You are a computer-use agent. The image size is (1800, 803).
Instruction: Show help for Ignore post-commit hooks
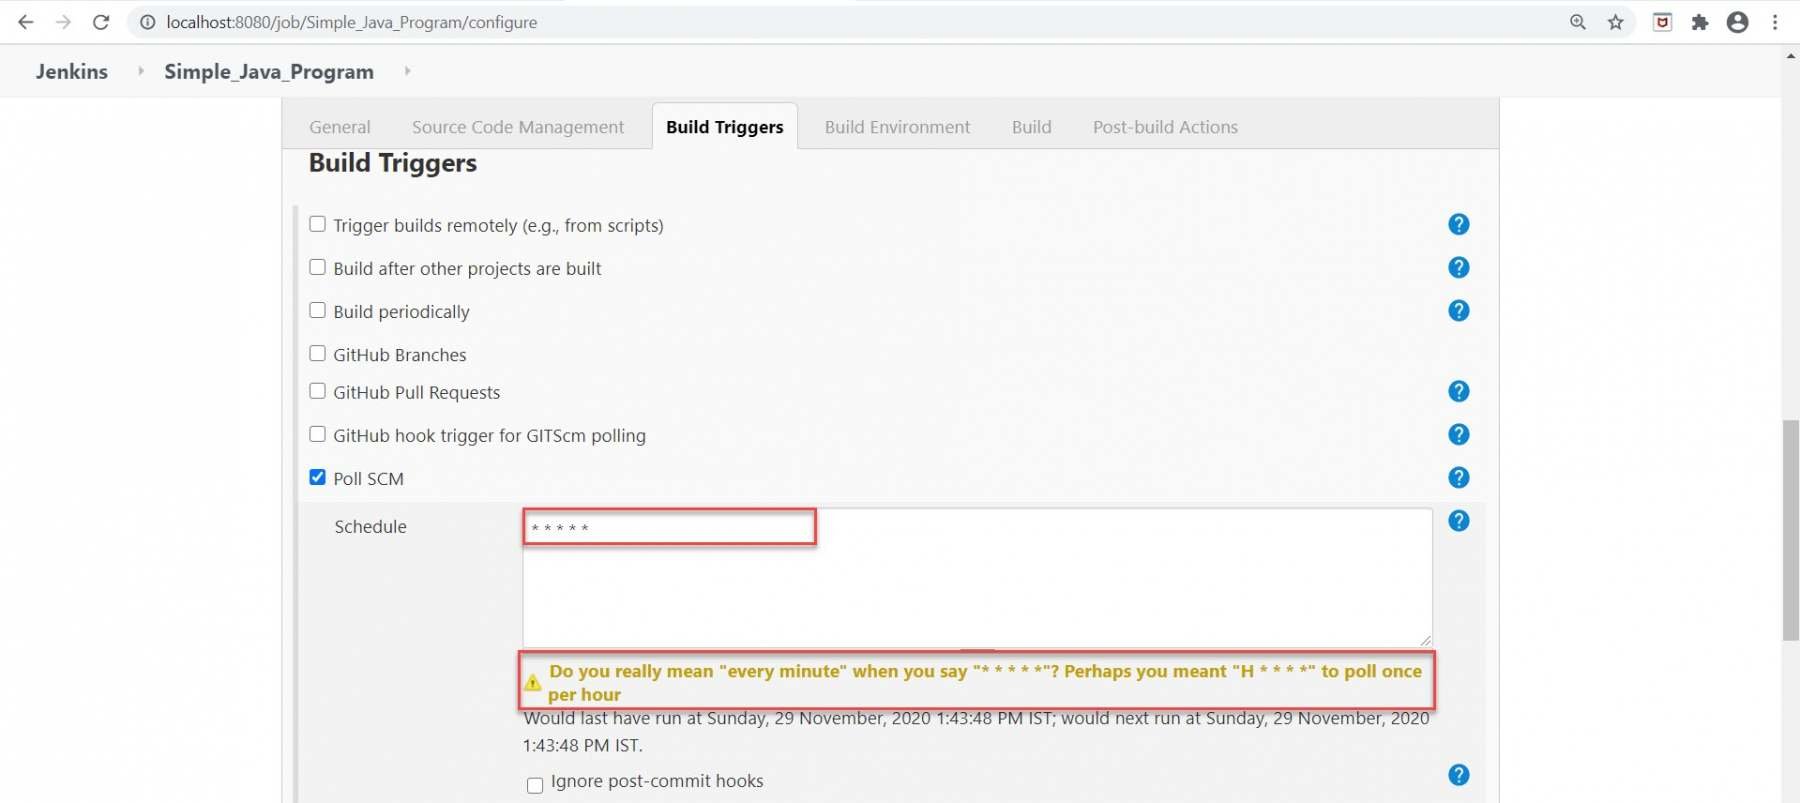1459,774
